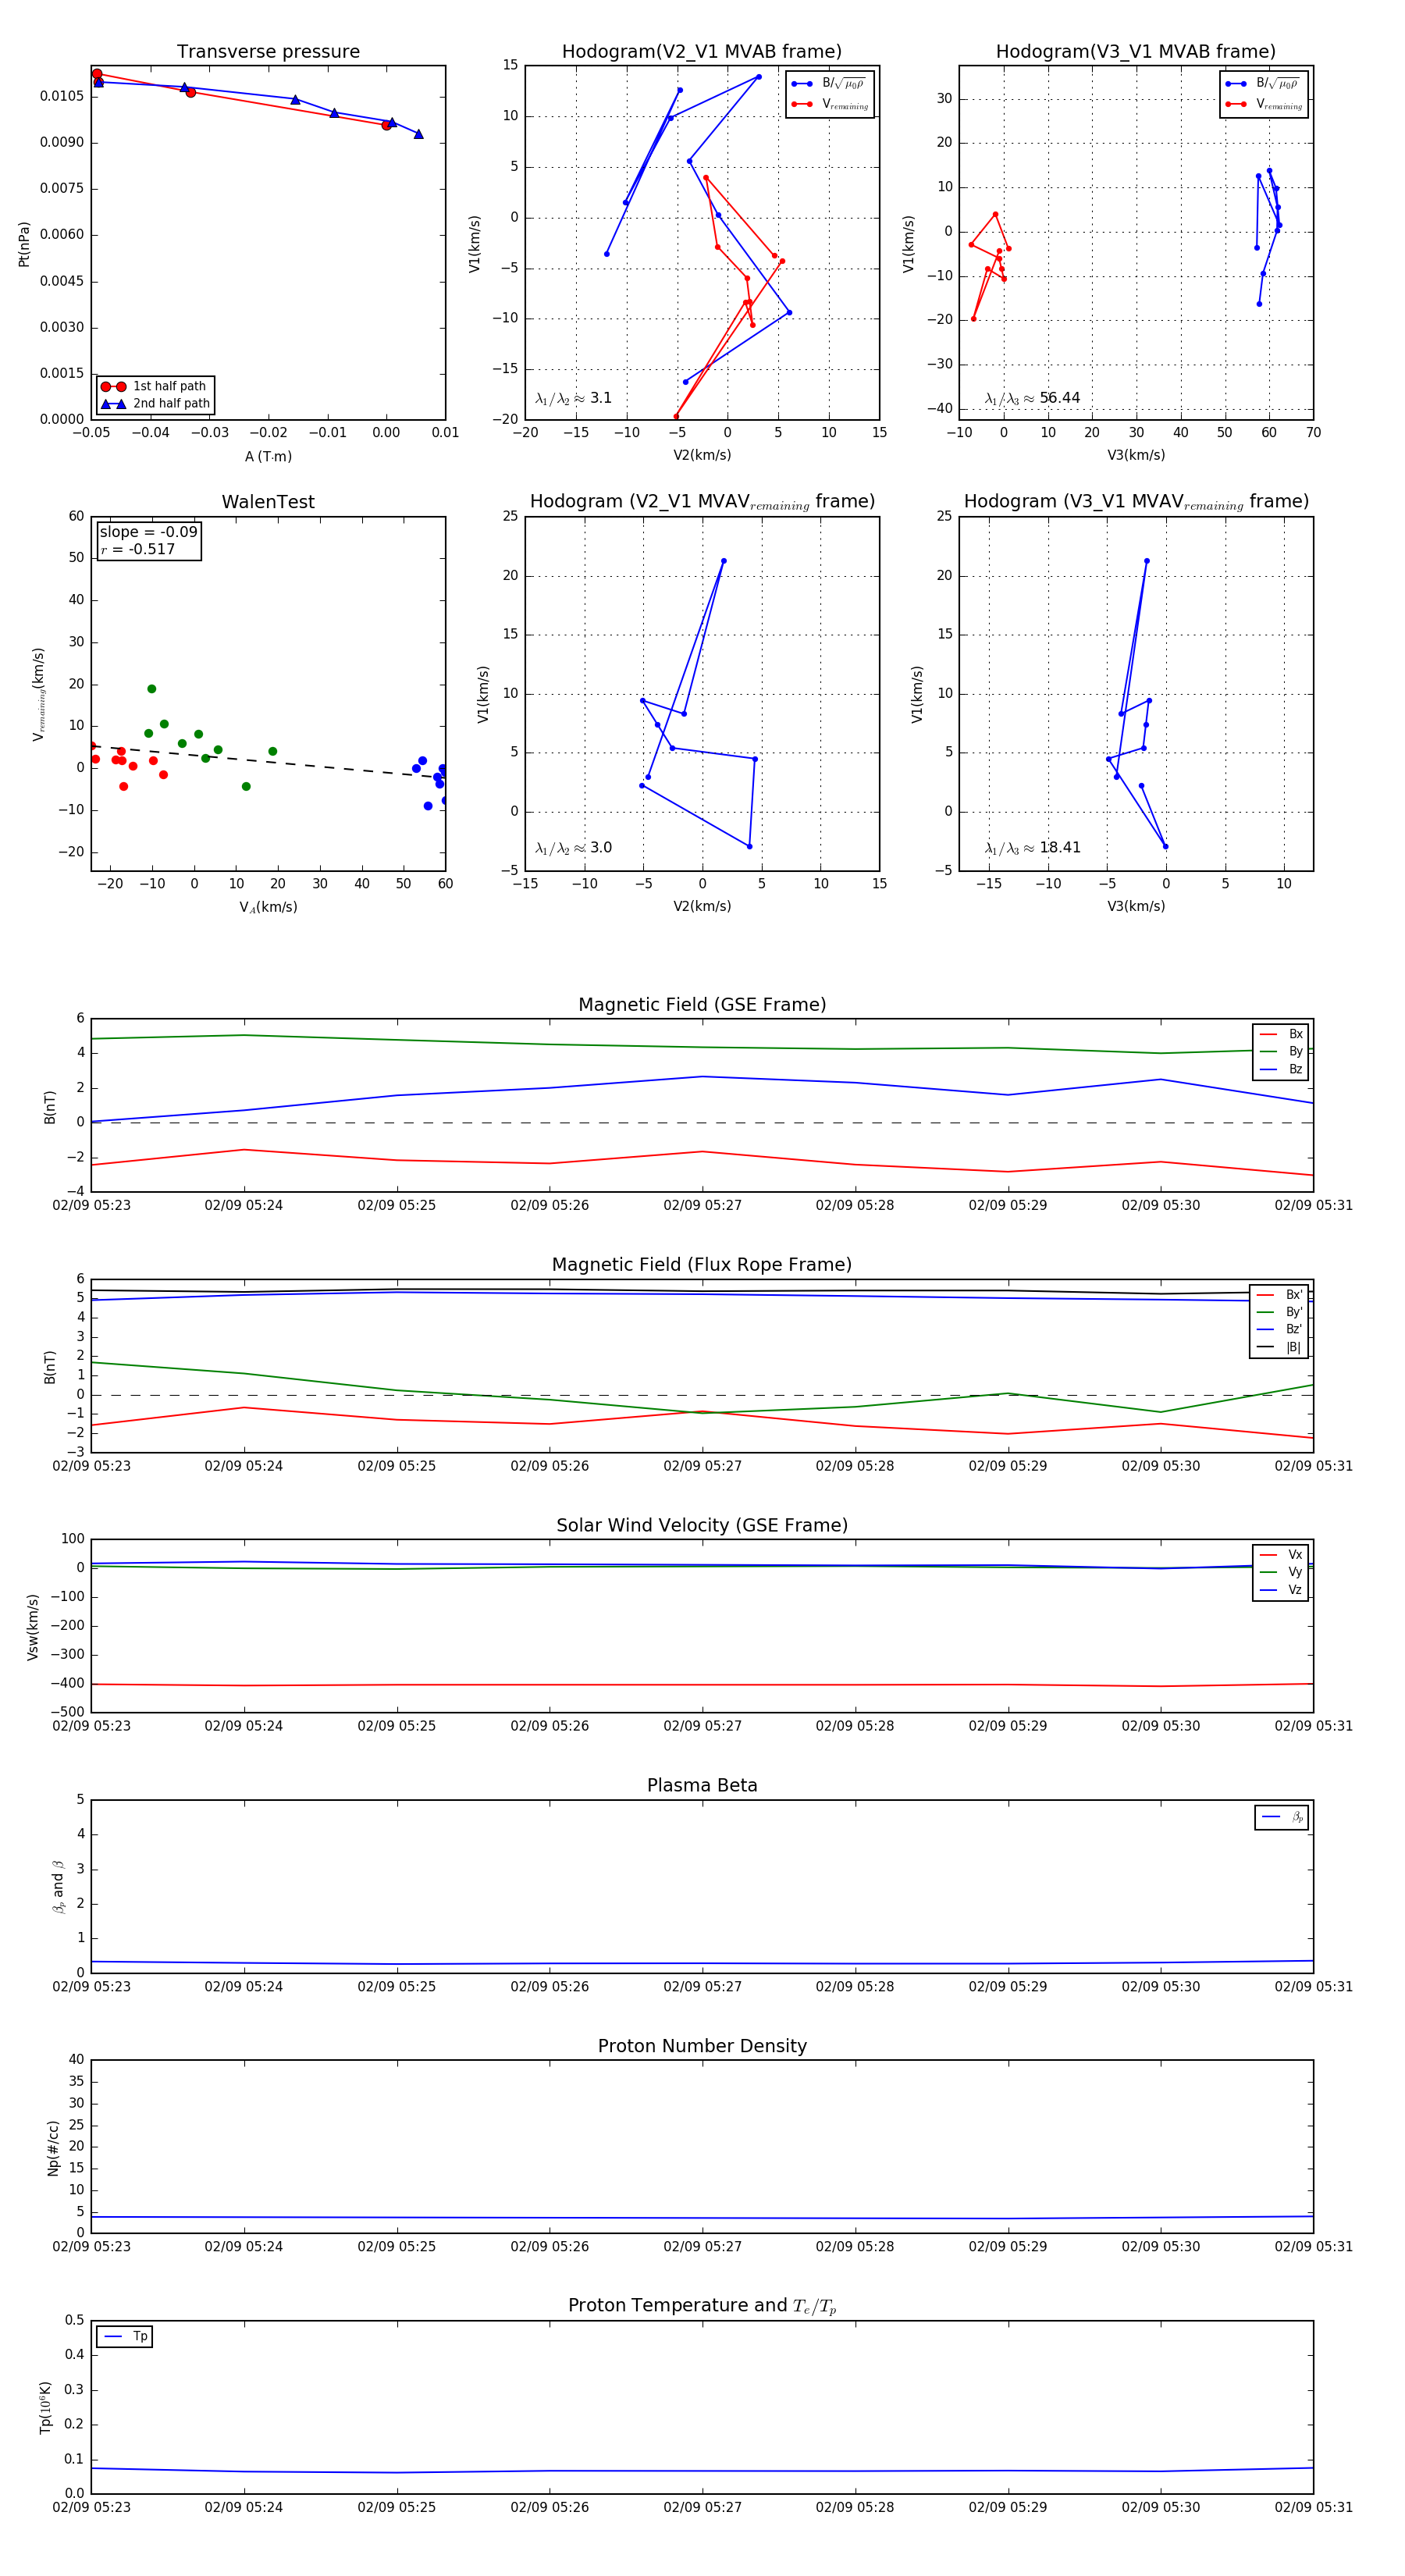1405x2576 pixels.
Task: Select the By' entry in Flux Rope legend
Action: pos(1279,1312)
